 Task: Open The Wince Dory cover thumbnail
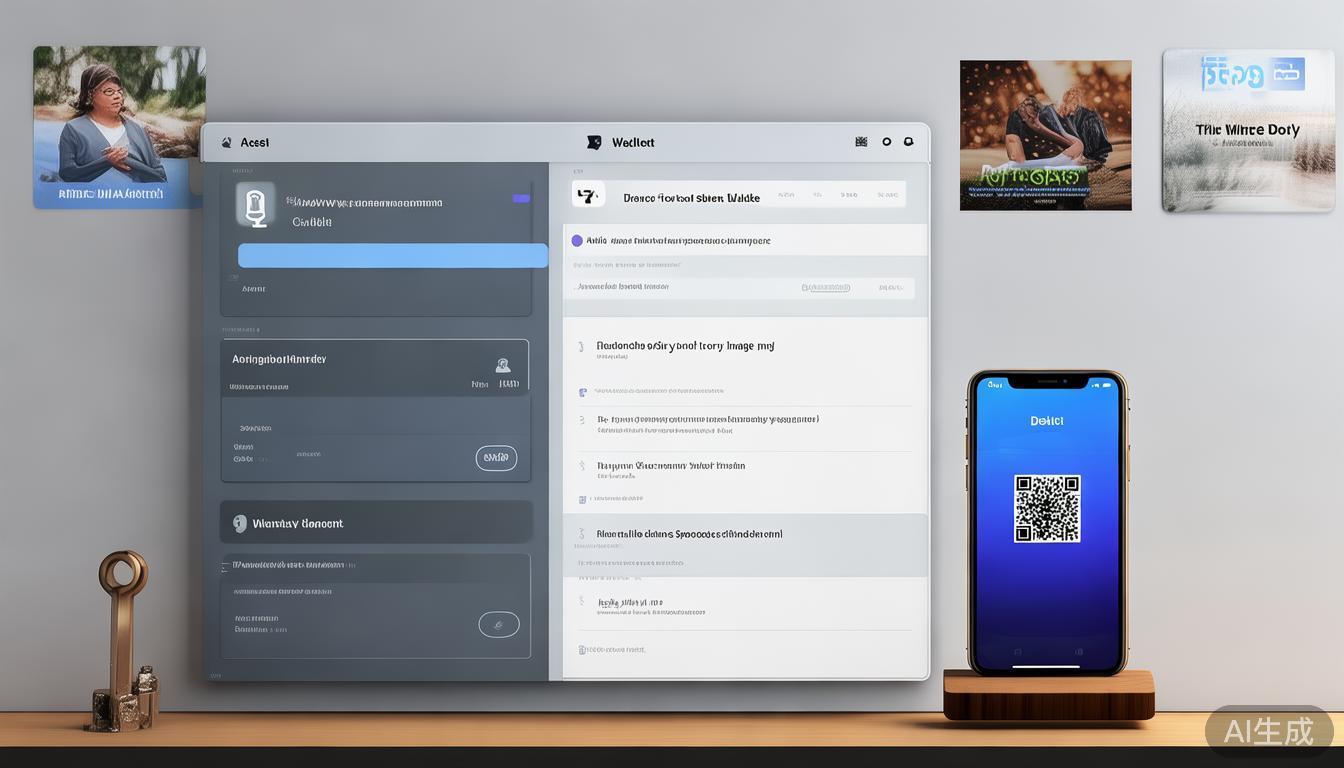pos(1248,130)
